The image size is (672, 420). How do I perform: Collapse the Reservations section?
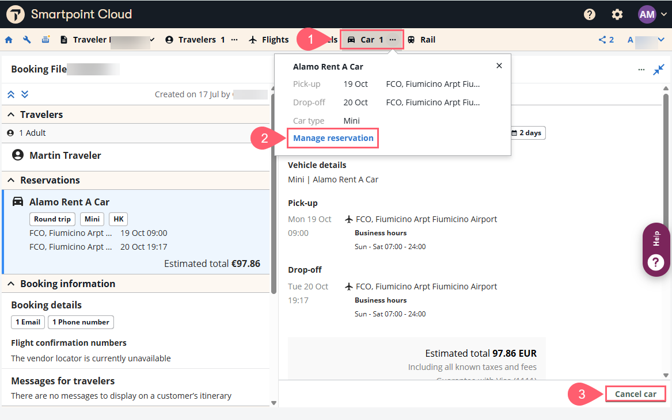pyautogui.click(x=11, y=180)
